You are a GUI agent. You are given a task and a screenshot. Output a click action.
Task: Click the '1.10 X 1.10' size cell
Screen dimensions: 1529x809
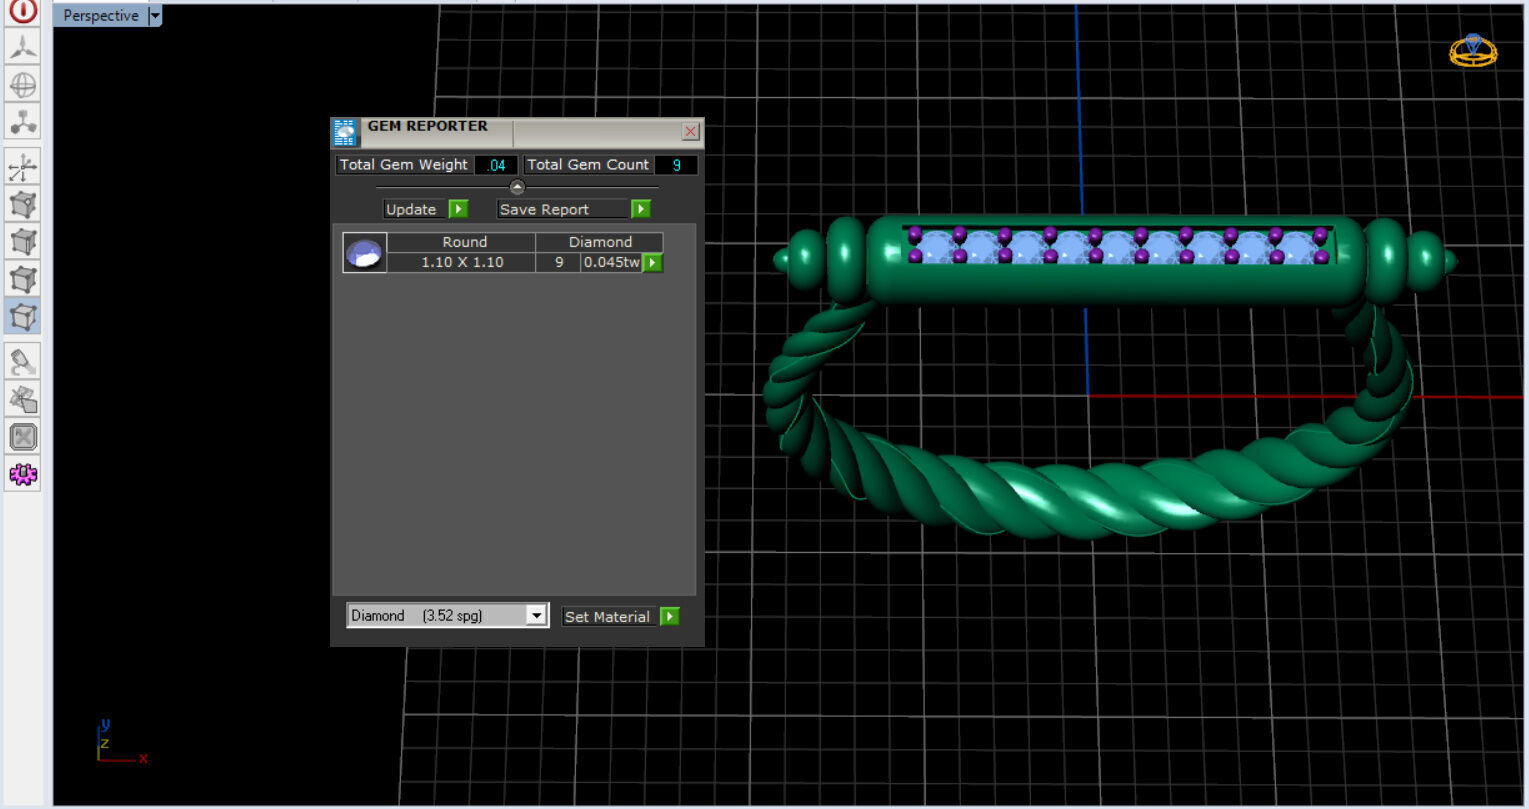click(x=462, y=262)
